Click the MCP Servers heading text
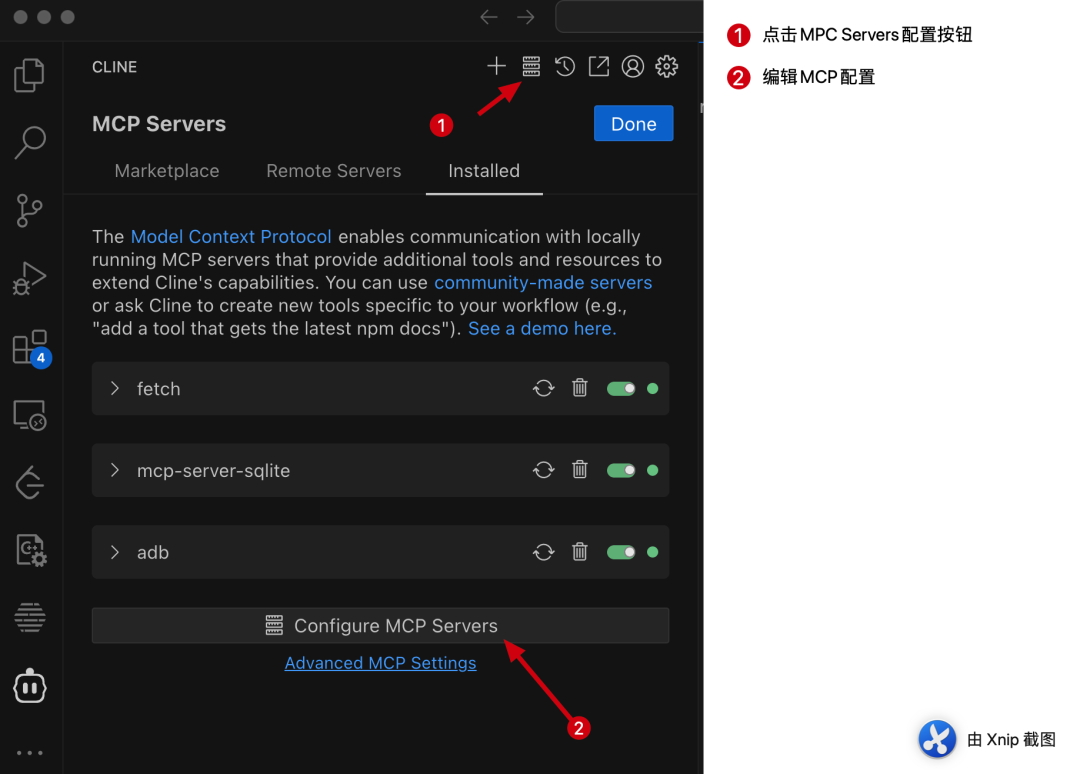The width and height of the screenshot is (1080, 774). [159, 124]
